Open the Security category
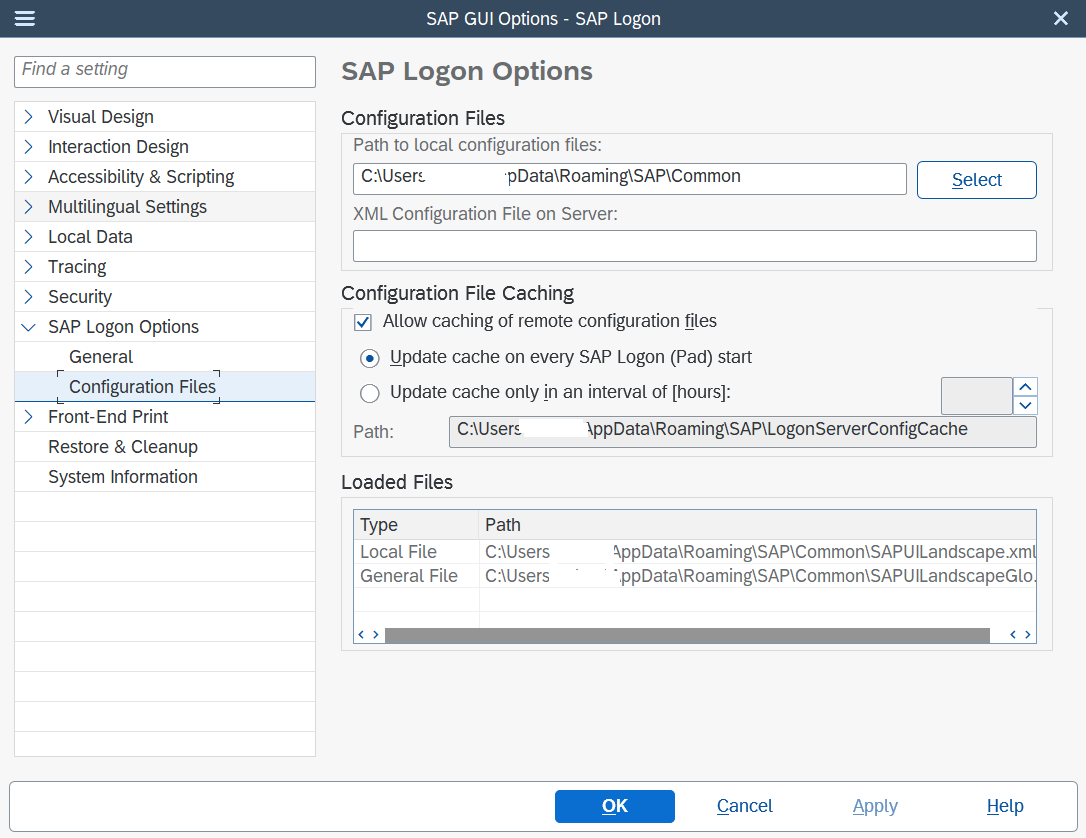 tap(80, 296)
